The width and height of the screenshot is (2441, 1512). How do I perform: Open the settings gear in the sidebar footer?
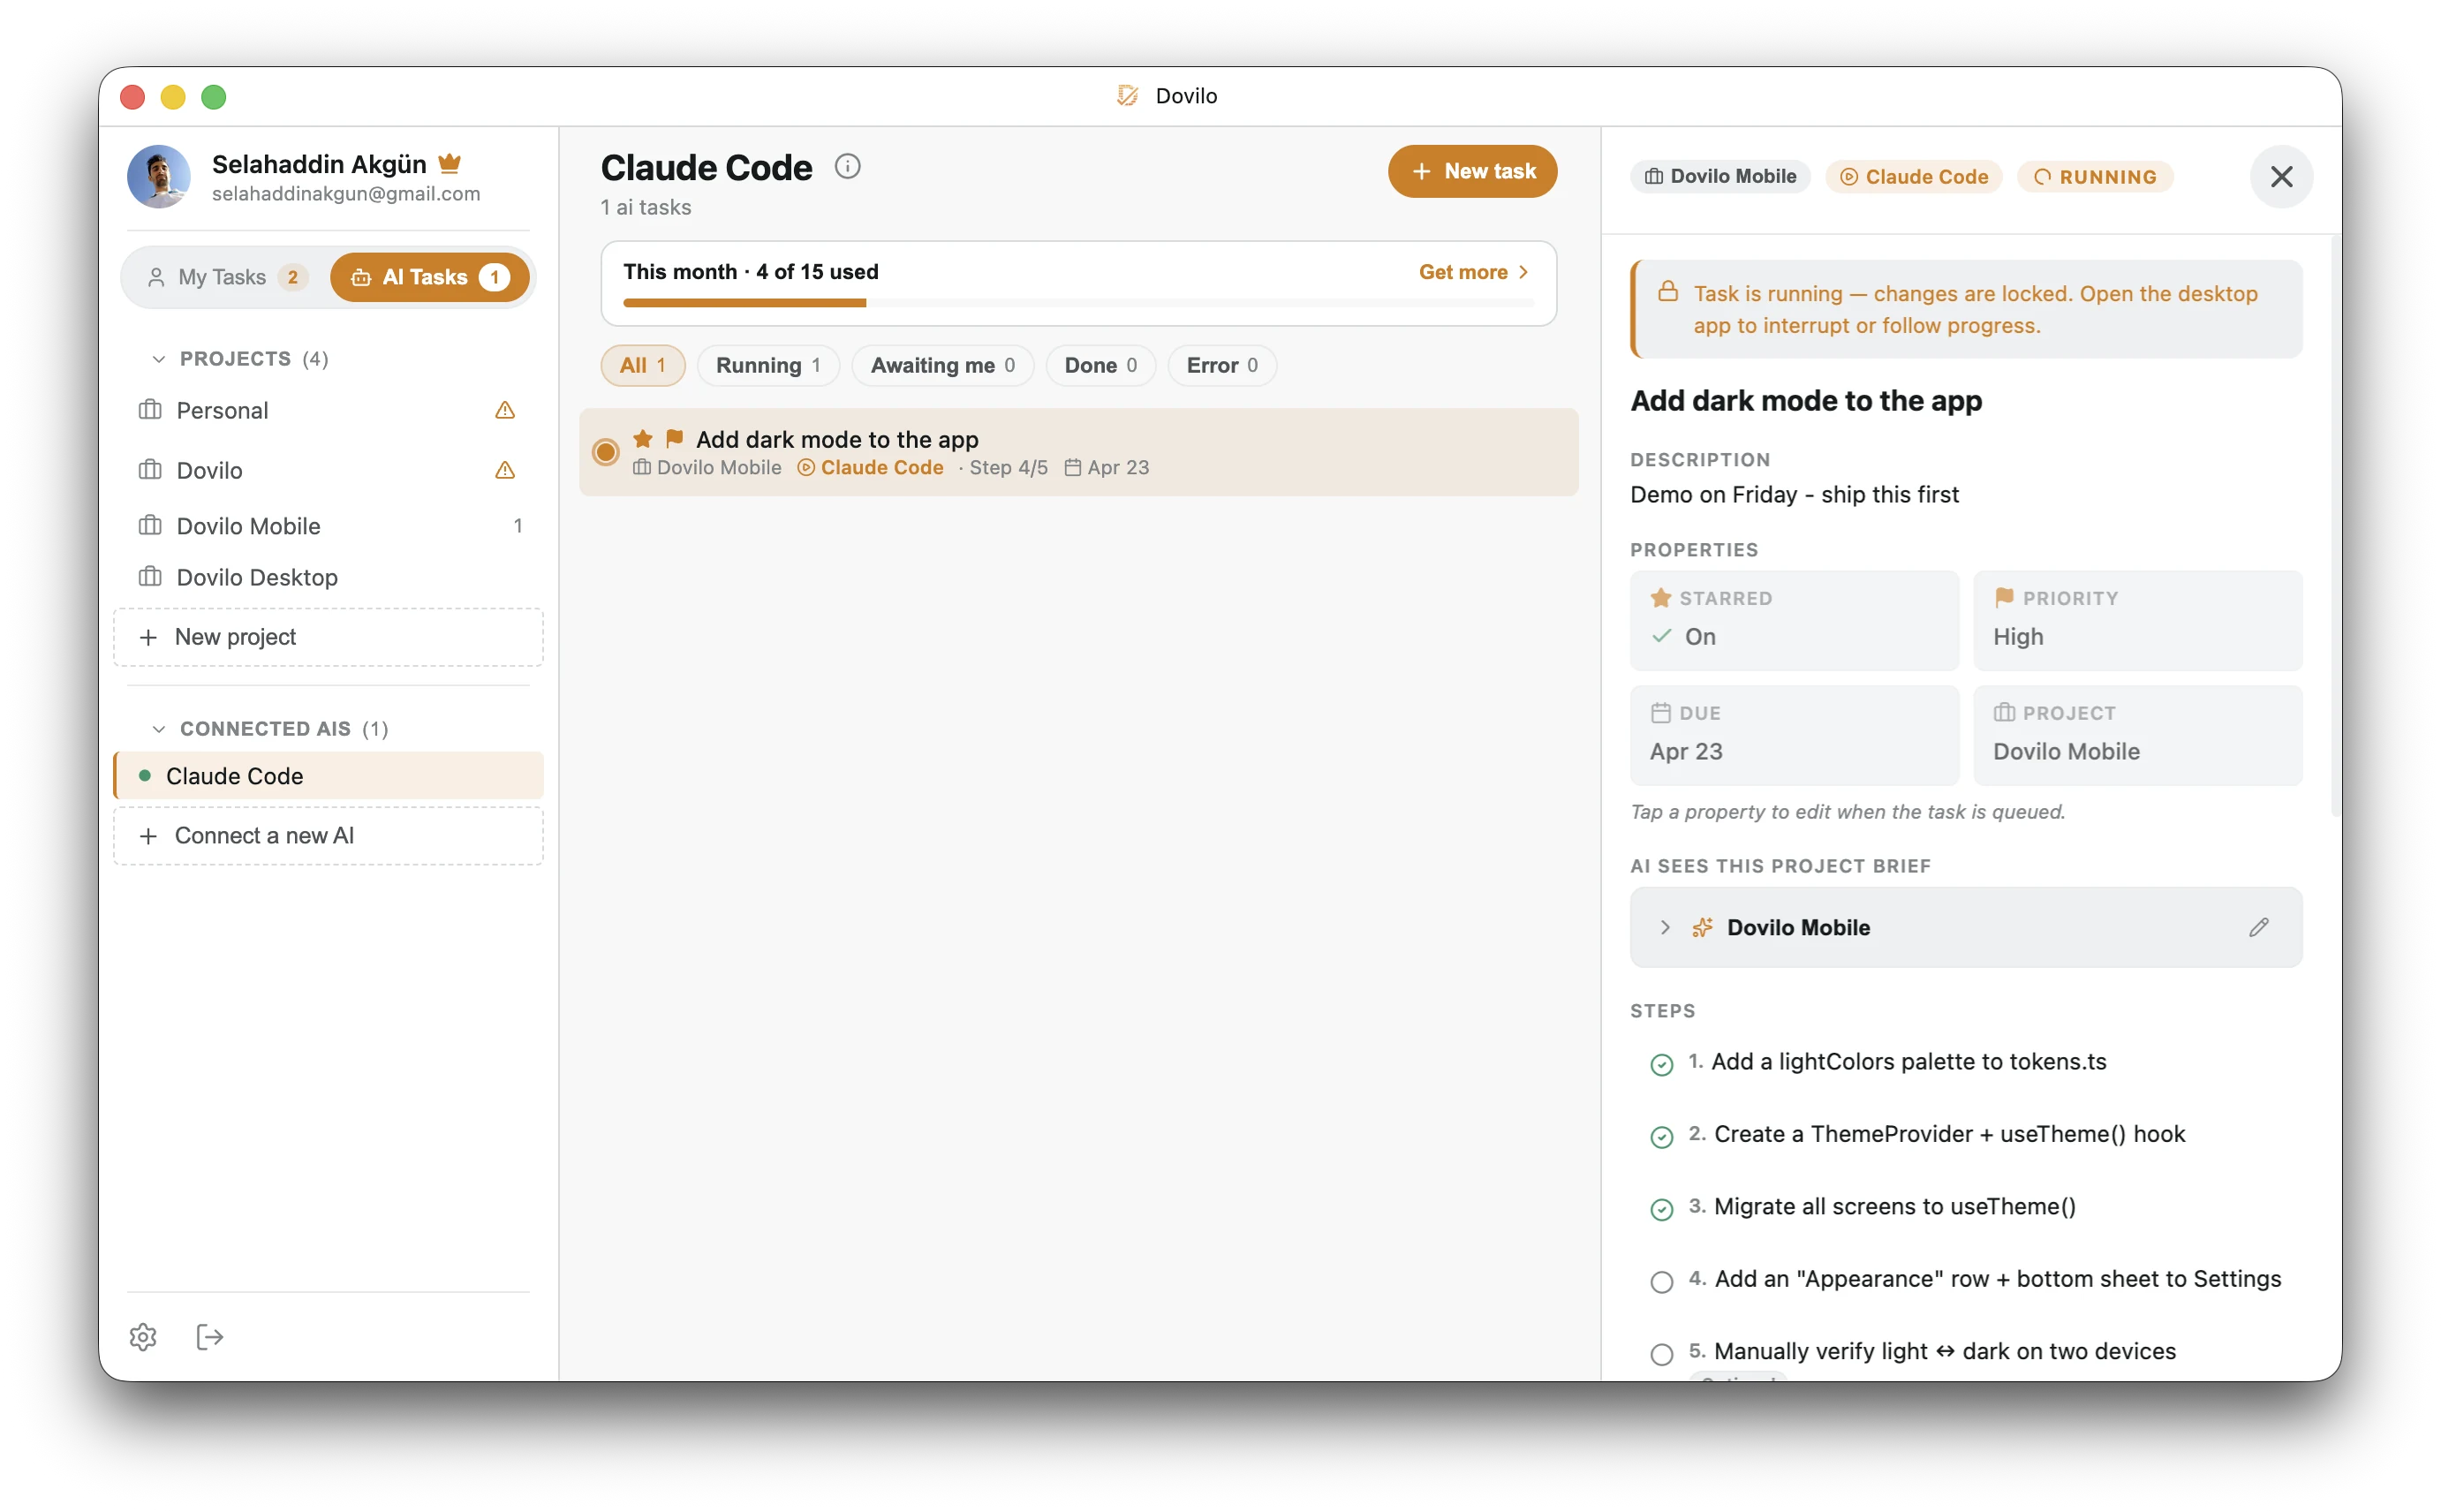click(143, 1337)
